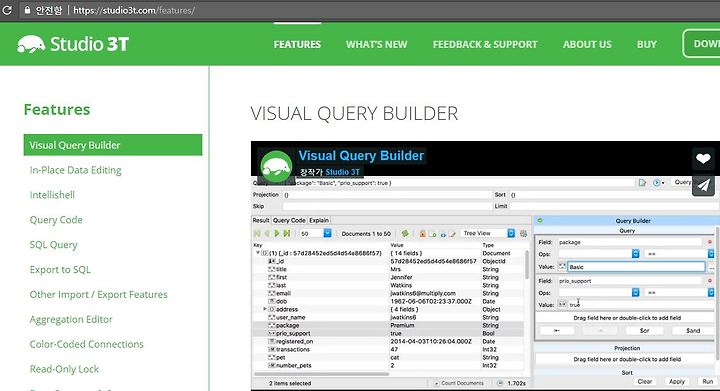Click the Count Documents button
720x391 pixels.
pos(459,383)
